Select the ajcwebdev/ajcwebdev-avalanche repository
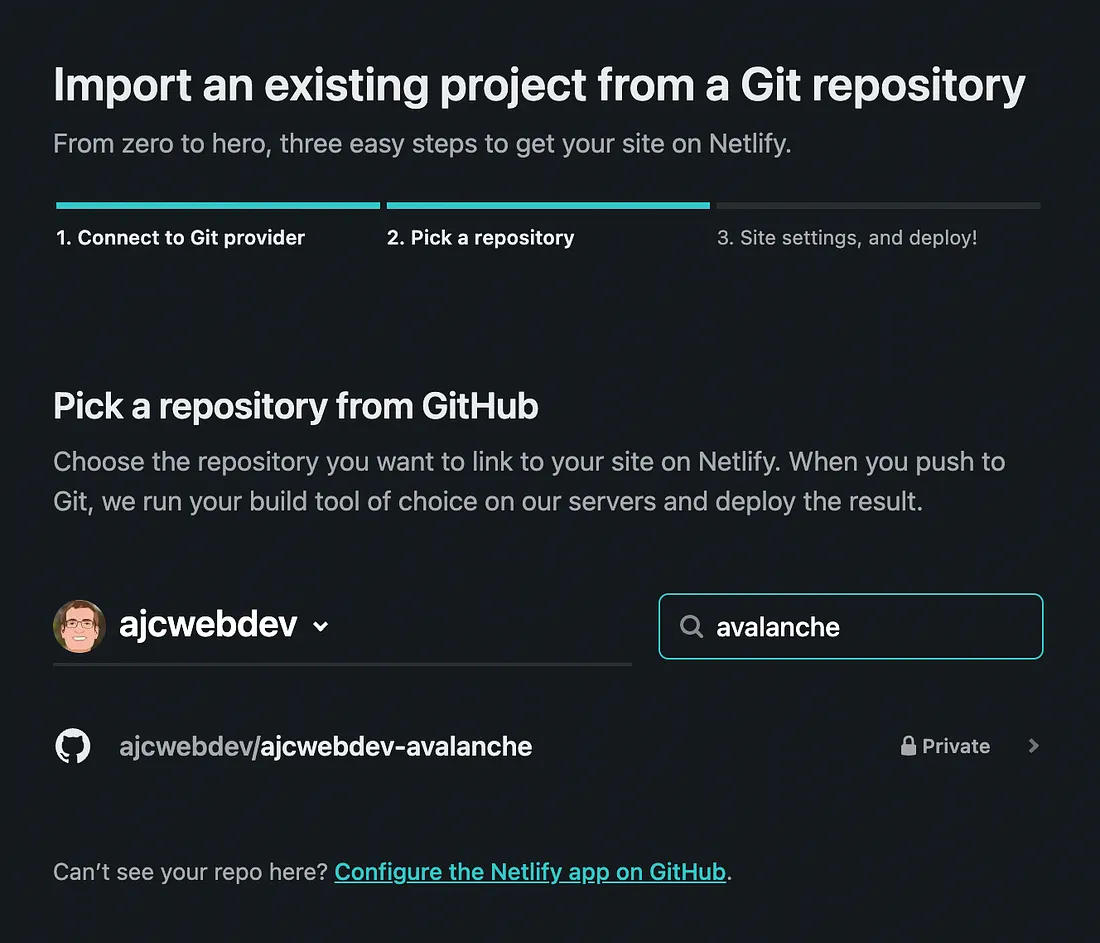1100x943 pixels. (x=325, y=745)
